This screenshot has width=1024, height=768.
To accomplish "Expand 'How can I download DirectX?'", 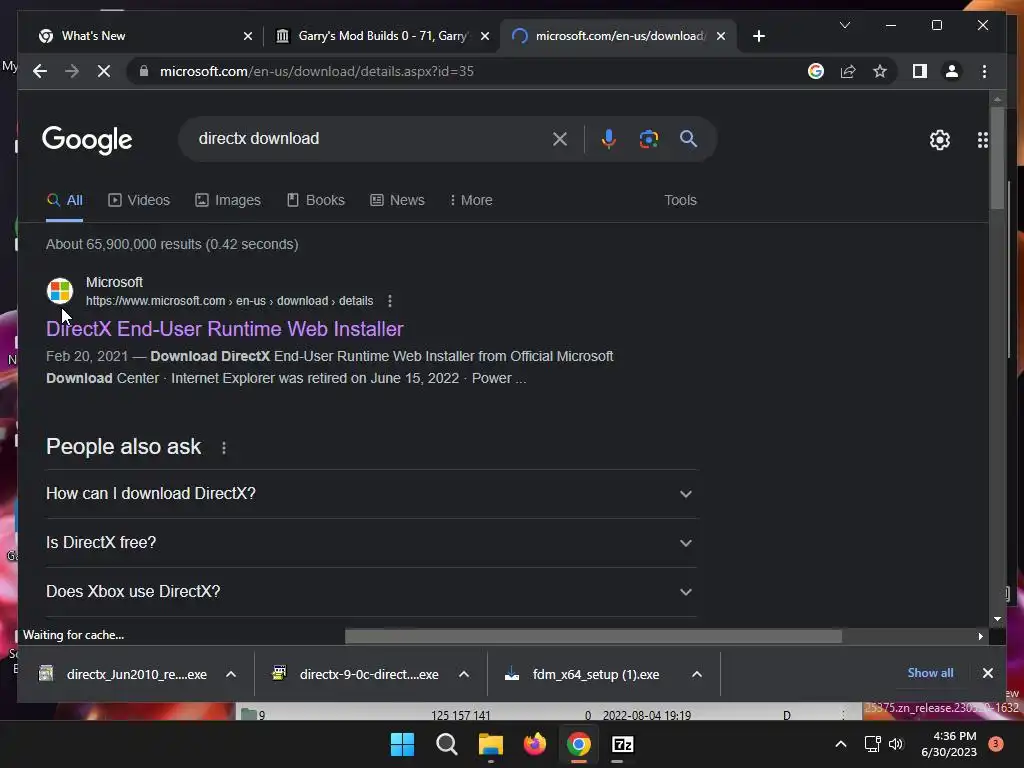I will [x=372, y=494].
